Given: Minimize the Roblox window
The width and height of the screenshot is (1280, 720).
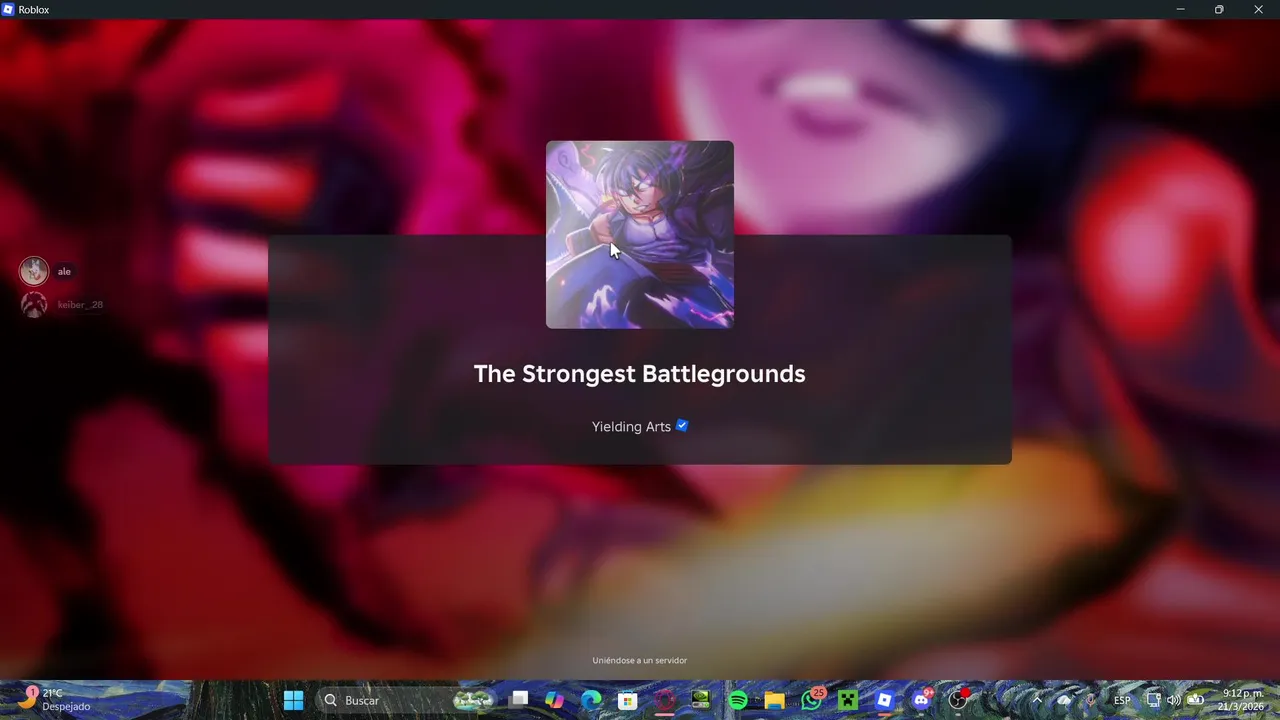Looking at the screenshot, I should (x=1180, y=9).
